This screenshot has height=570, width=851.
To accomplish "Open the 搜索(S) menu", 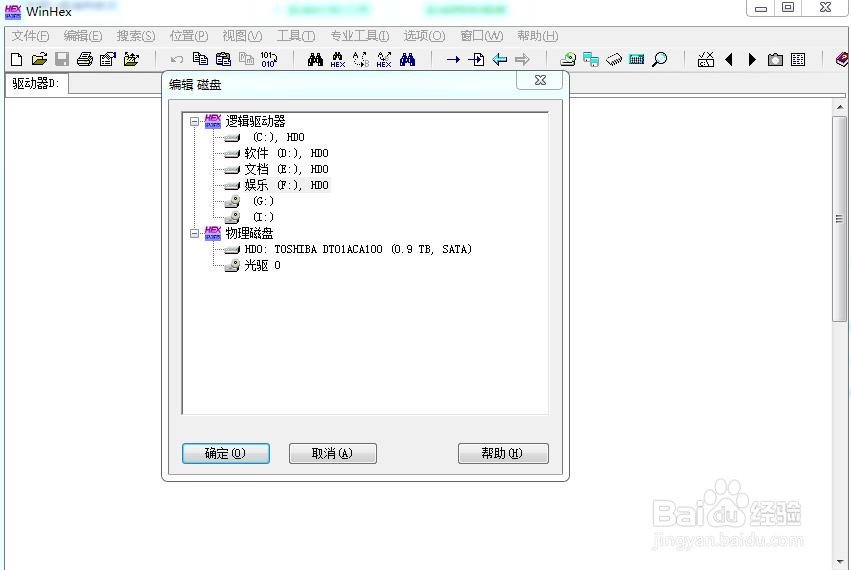I will coord(136,36).
